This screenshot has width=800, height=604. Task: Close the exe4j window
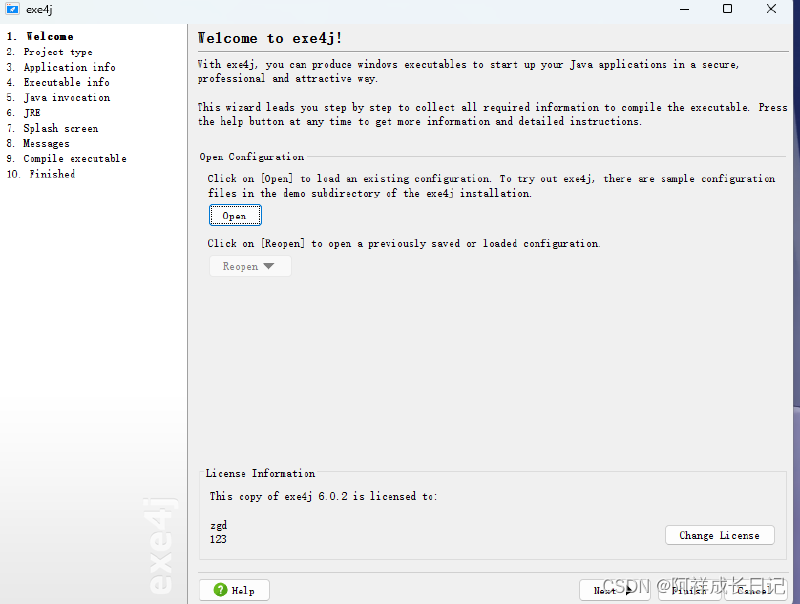coord(771,9)
